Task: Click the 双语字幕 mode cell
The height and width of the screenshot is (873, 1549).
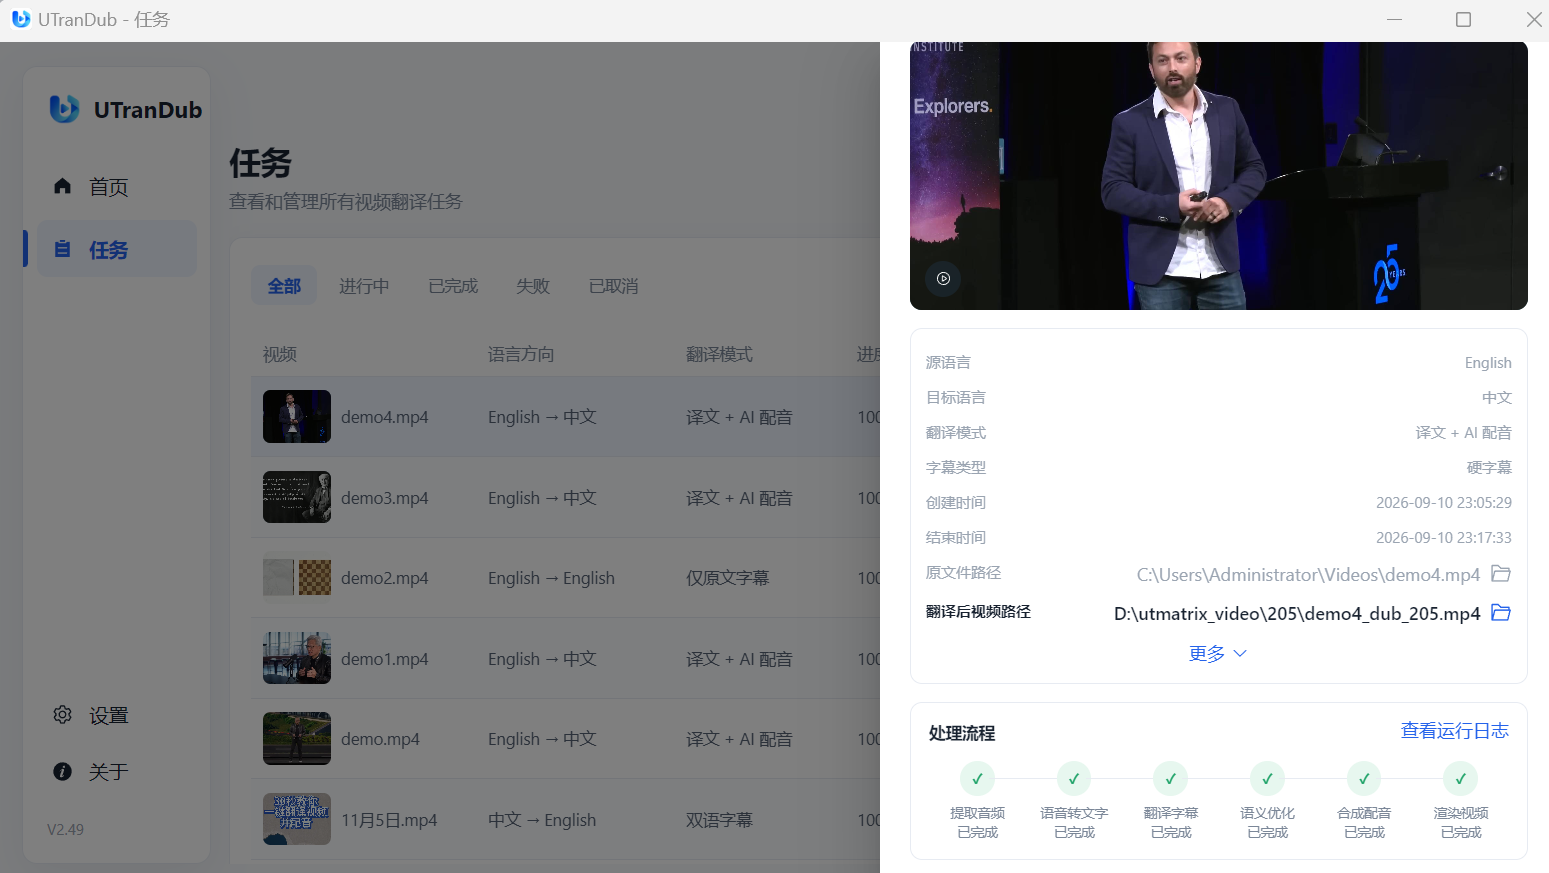Action: click(x=719, y=820)
